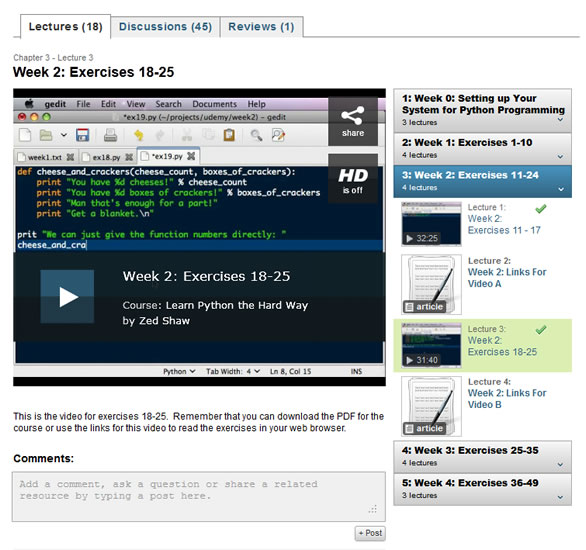Click the + Post button
The width and height of the screenshot is (586, 550).
click(x=370, y=533)
